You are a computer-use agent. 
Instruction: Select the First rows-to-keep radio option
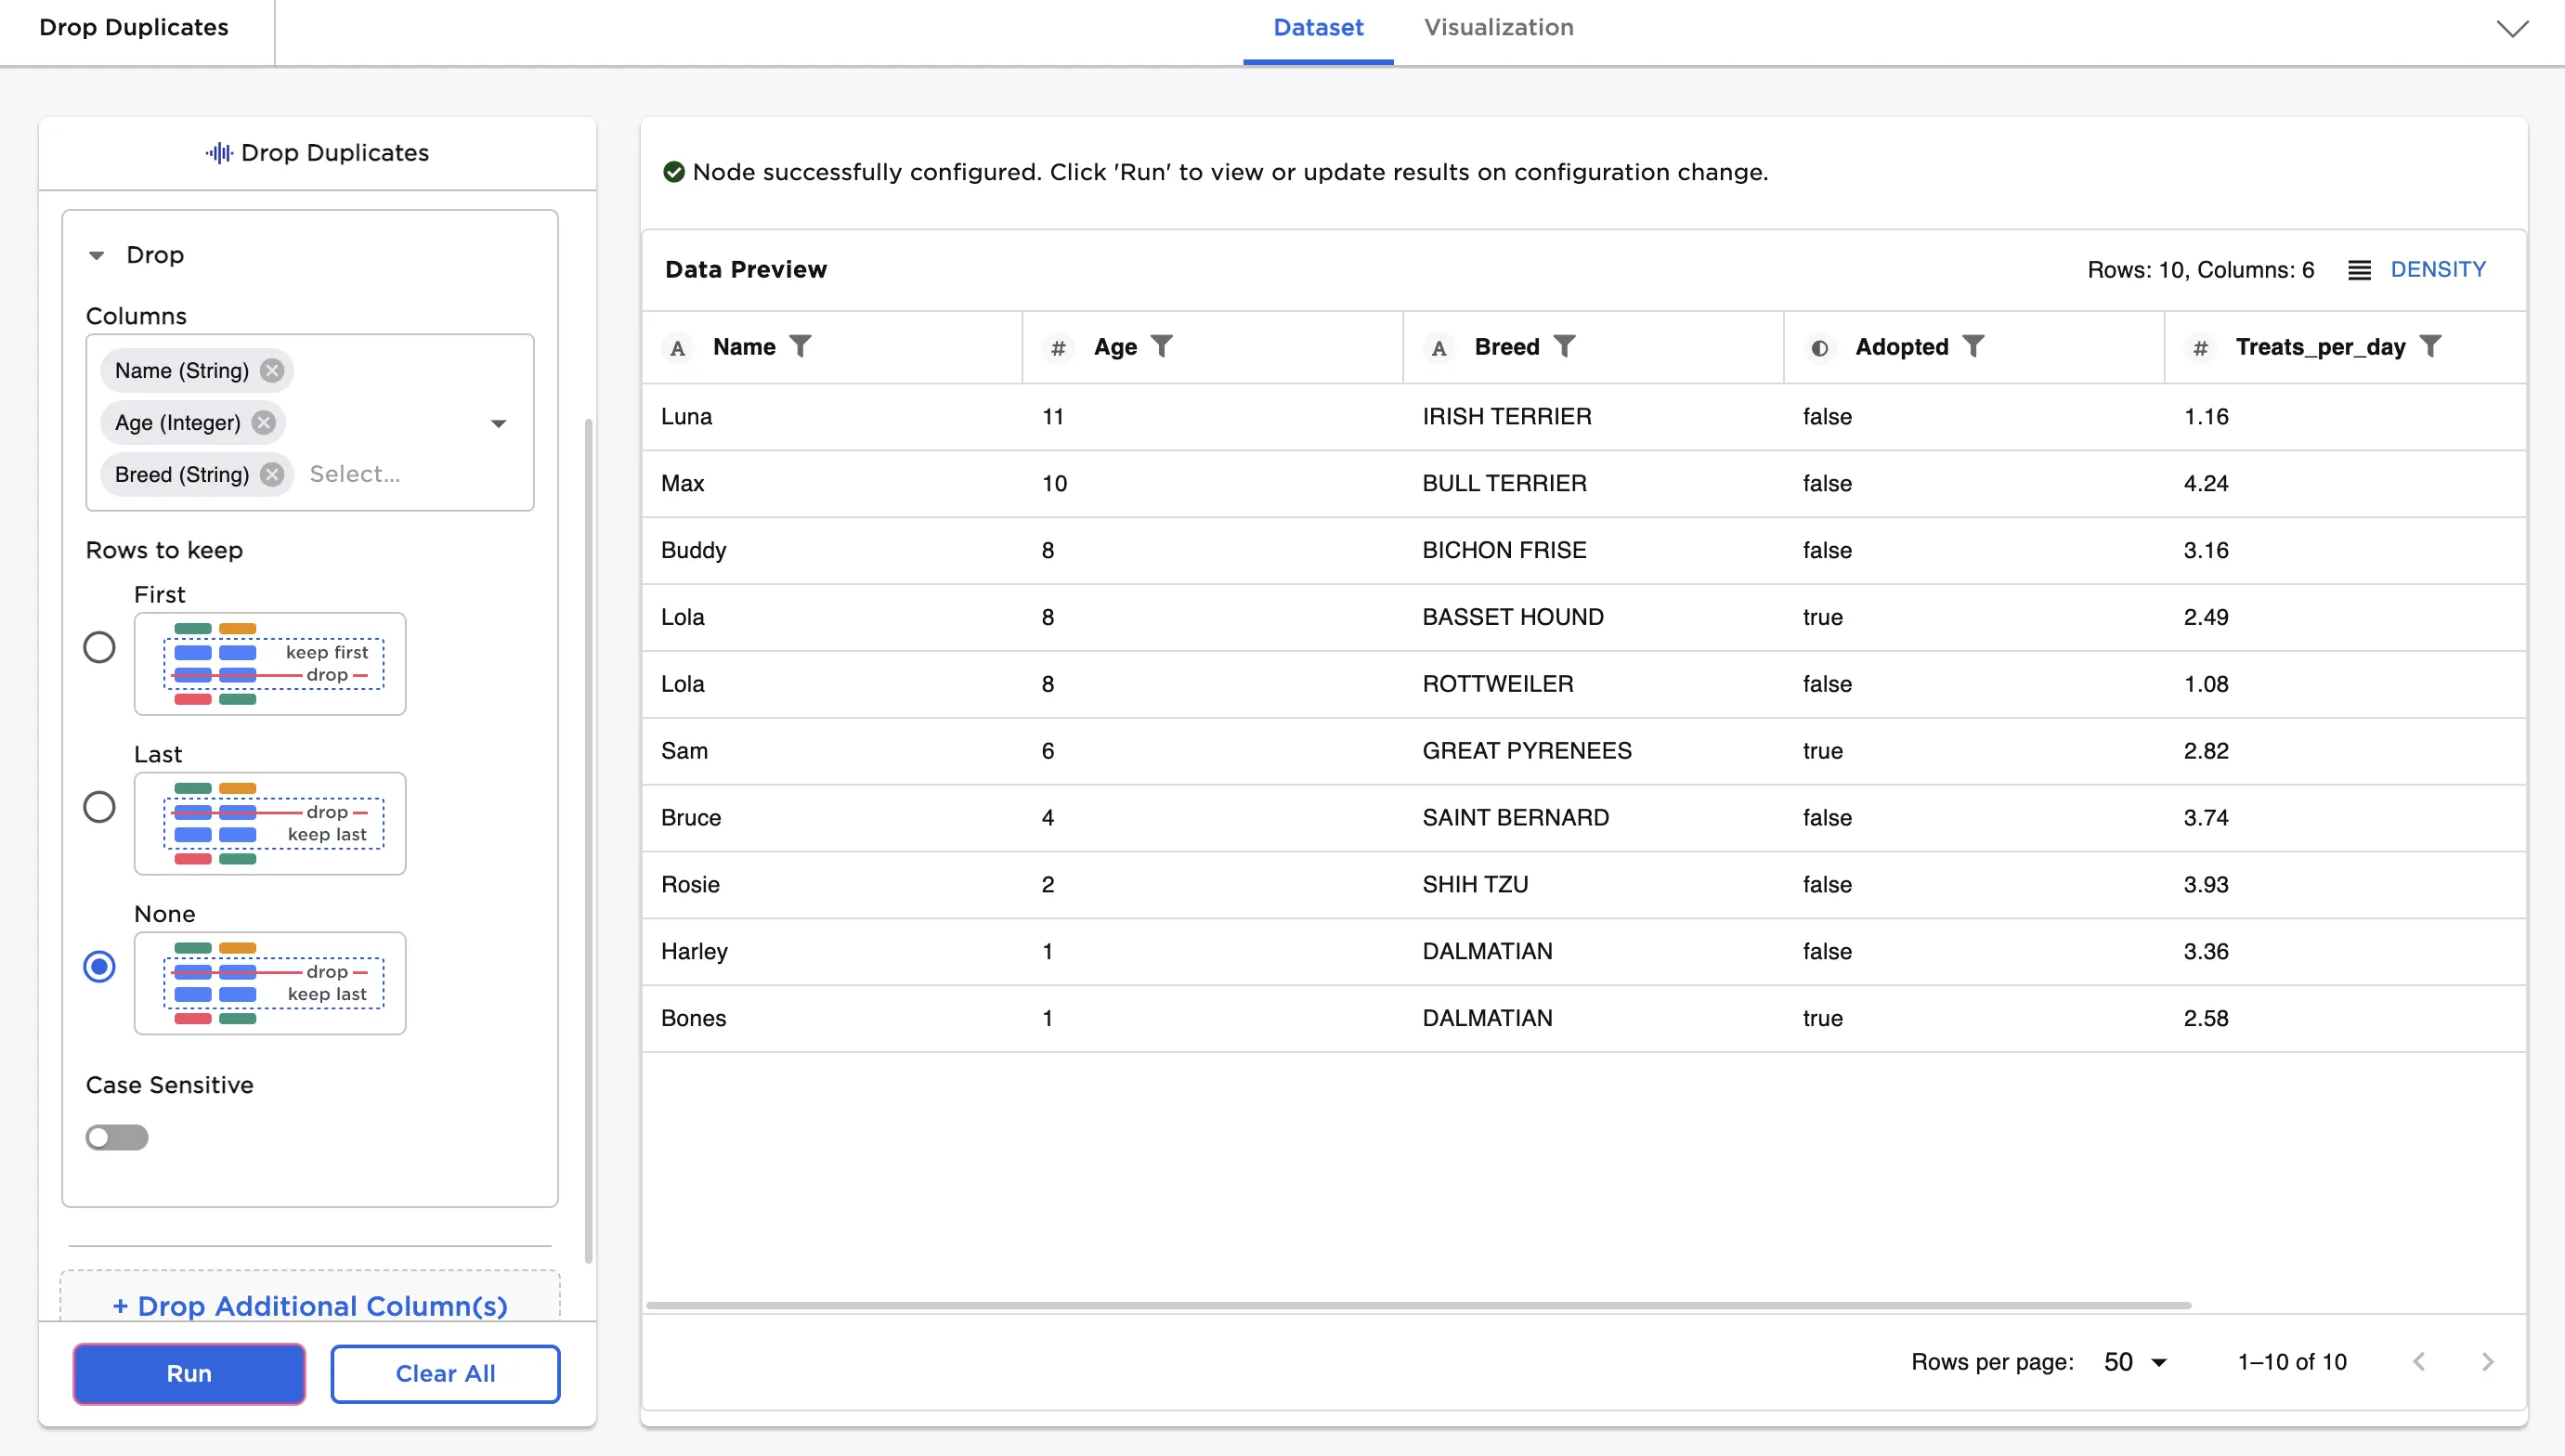[99, 647]
